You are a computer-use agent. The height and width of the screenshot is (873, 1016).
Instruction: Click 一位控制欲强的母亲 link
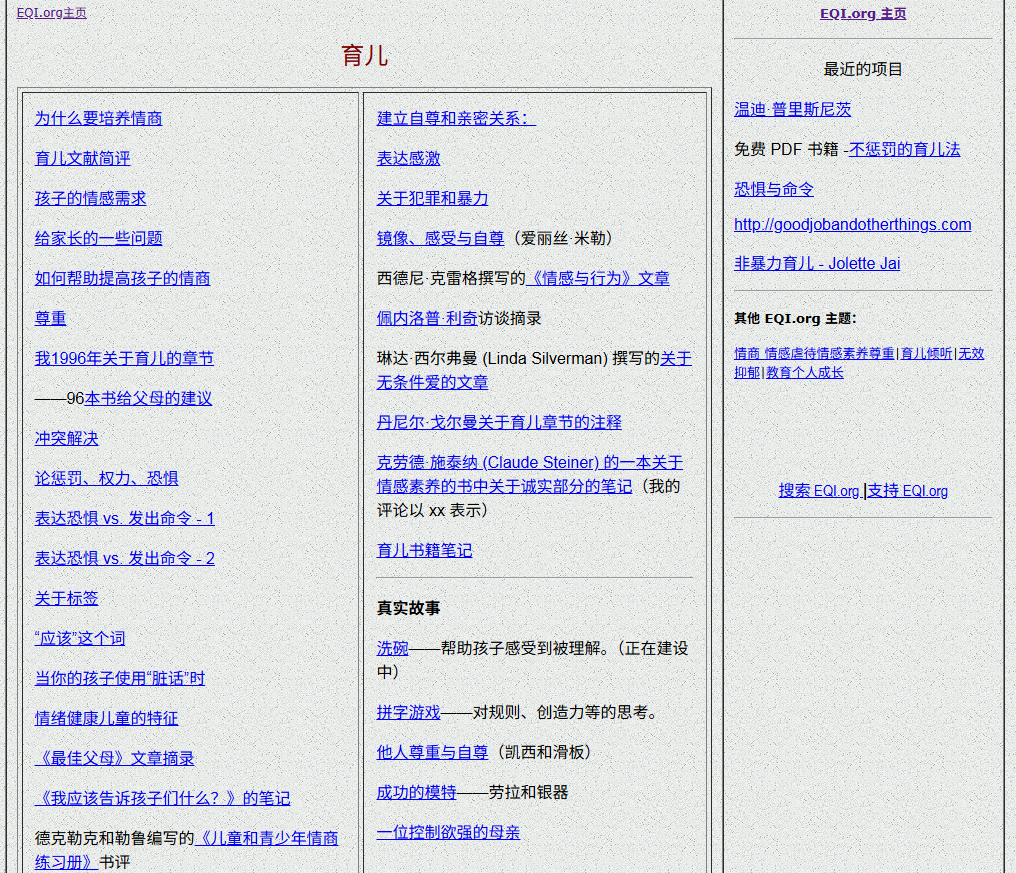click(x=448, y=832)
